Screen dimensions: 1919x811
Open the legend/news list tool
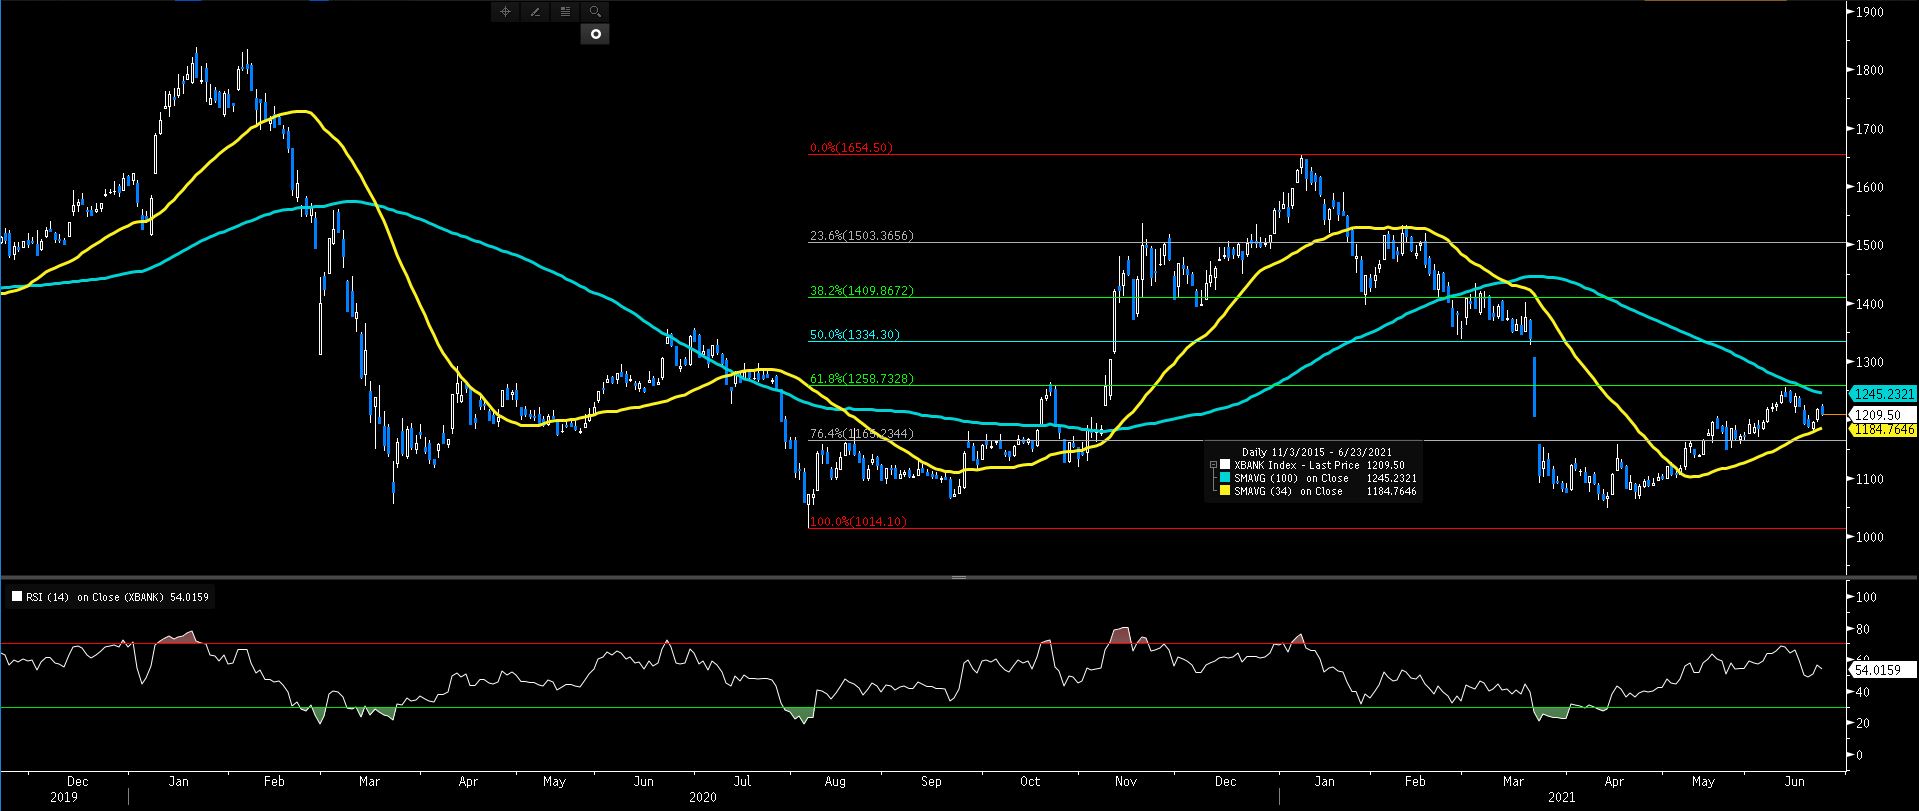click(x=565, y=12)
